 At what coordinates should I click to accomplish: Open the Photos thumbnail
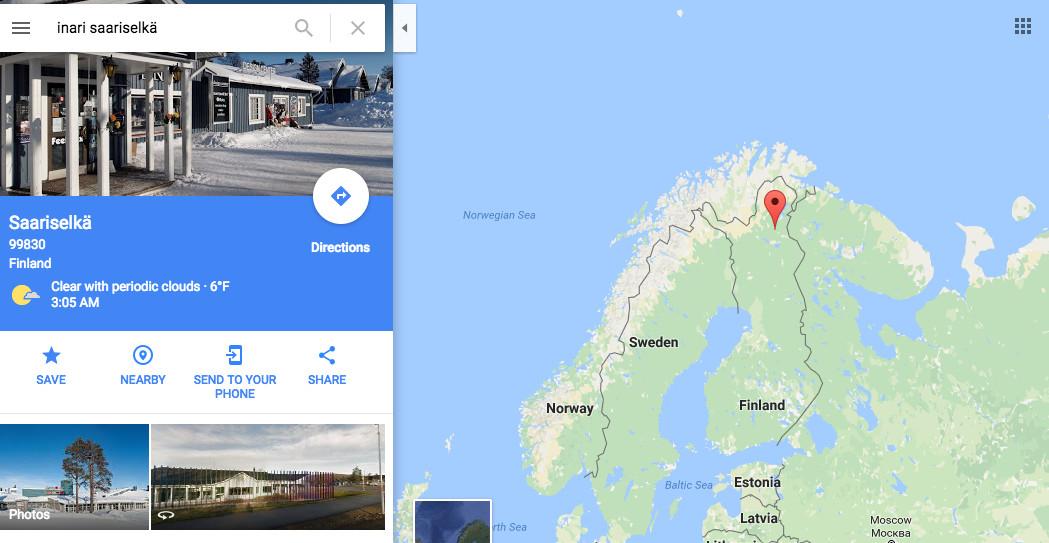[74, 477]
